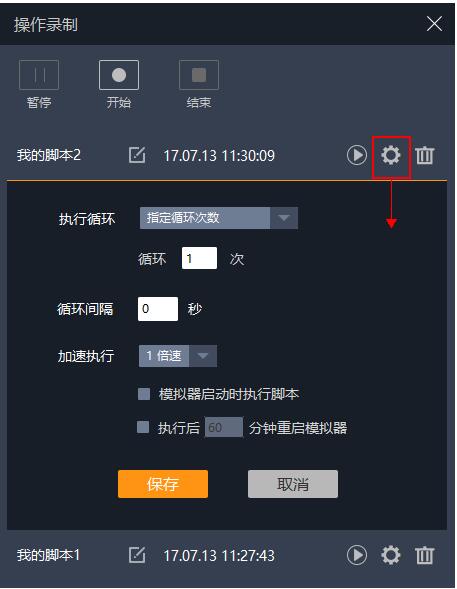Click the 循环 count input field
Screen dimensions: 457x589
coord(199,258)
